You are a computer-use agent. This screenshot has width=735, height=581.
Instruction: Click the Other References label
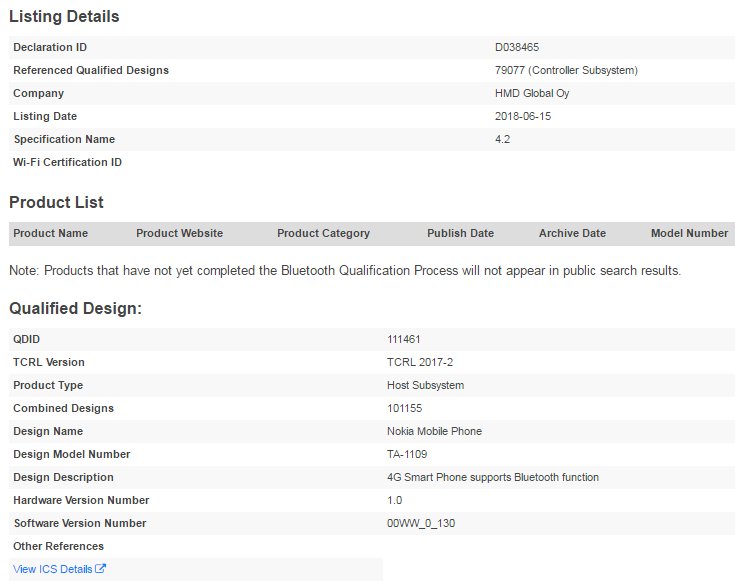pyautogui.click(x=59, y=546)
